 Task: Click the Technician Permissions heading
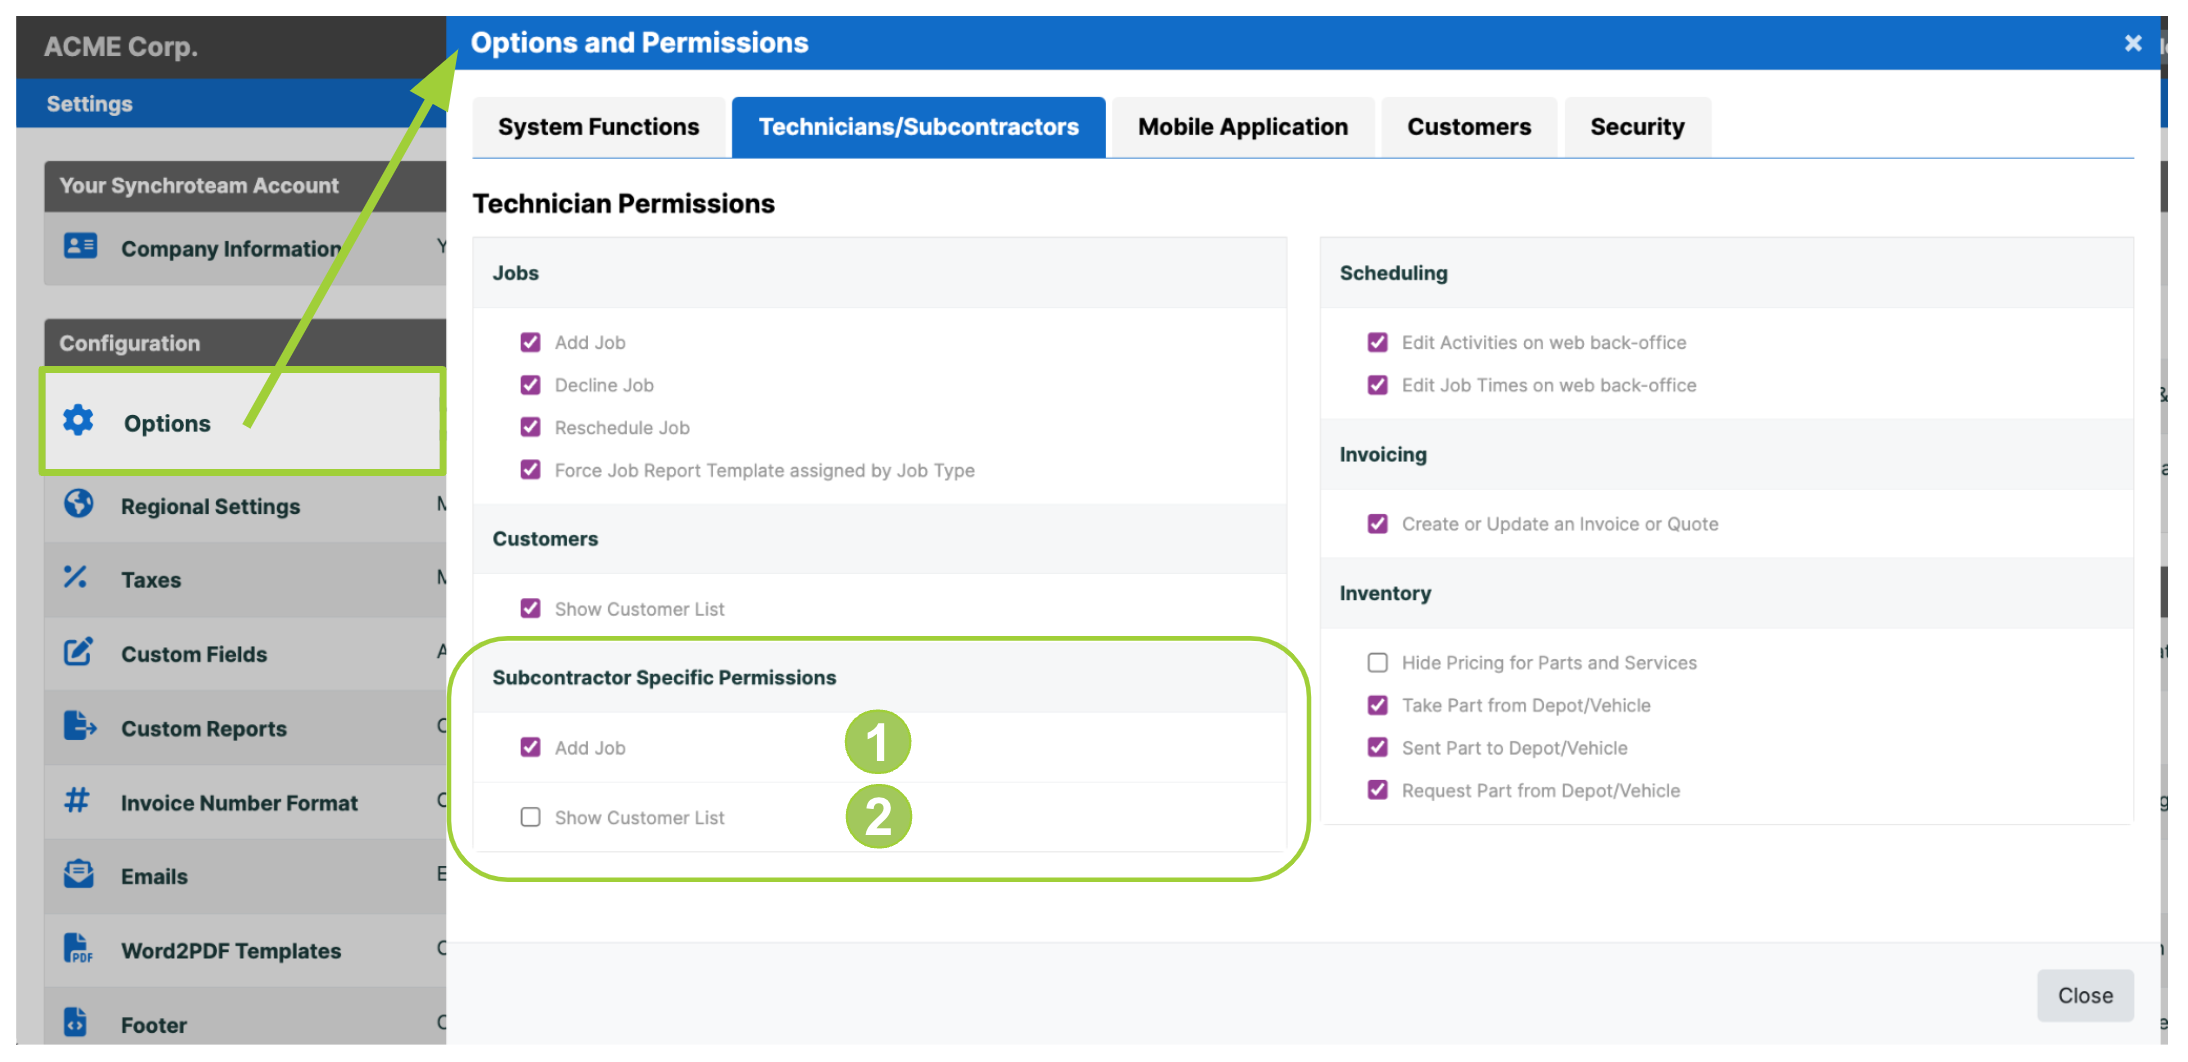[x=623, y=203]
